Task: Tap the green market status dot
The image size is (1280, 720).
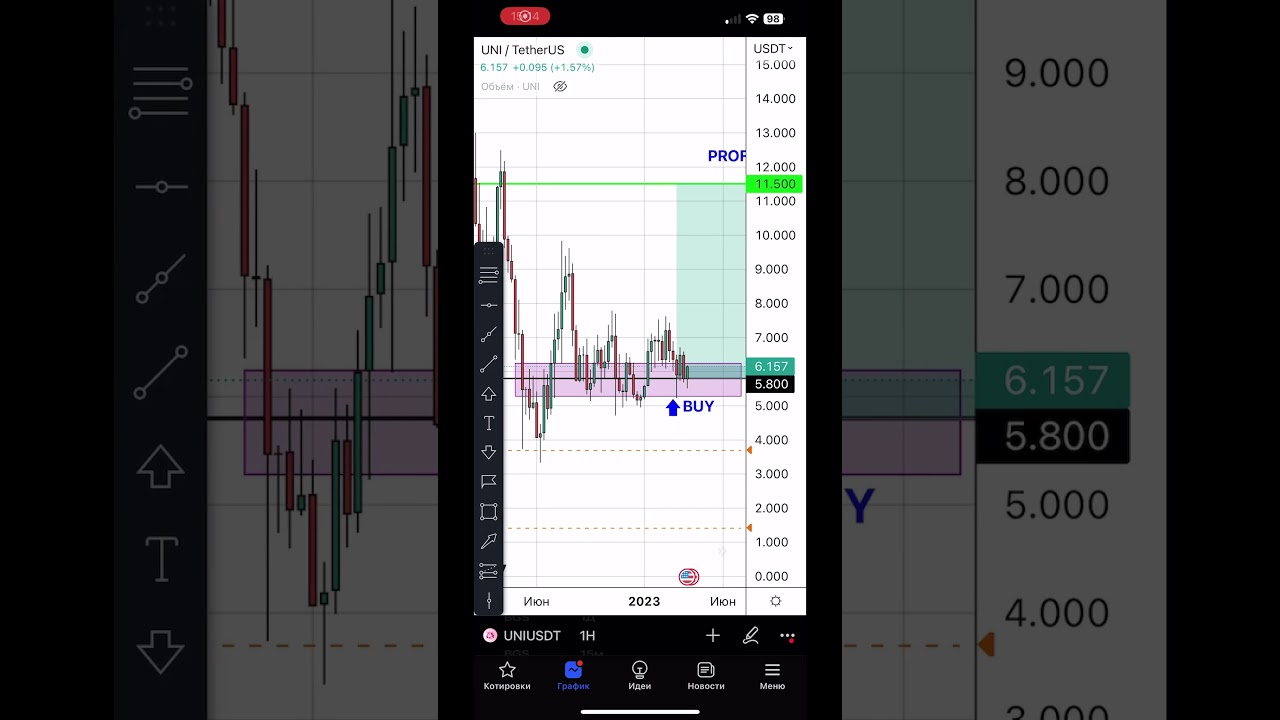Action: pos(585,50)
